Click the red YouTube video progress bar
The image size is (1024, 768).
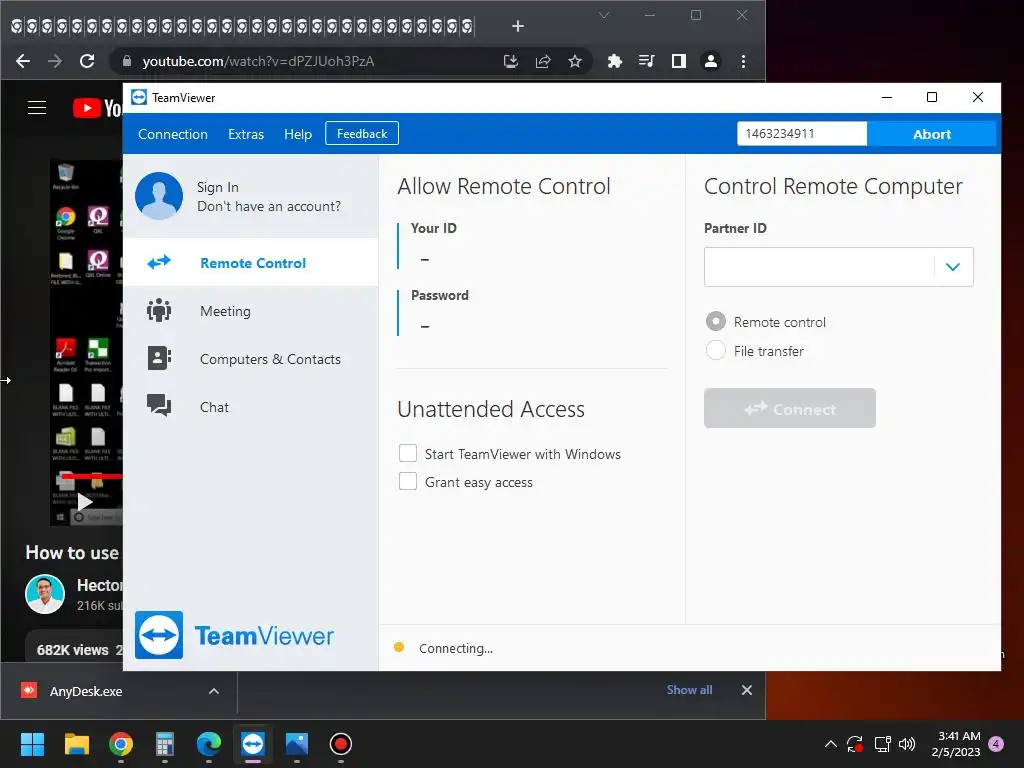[91, 476]
